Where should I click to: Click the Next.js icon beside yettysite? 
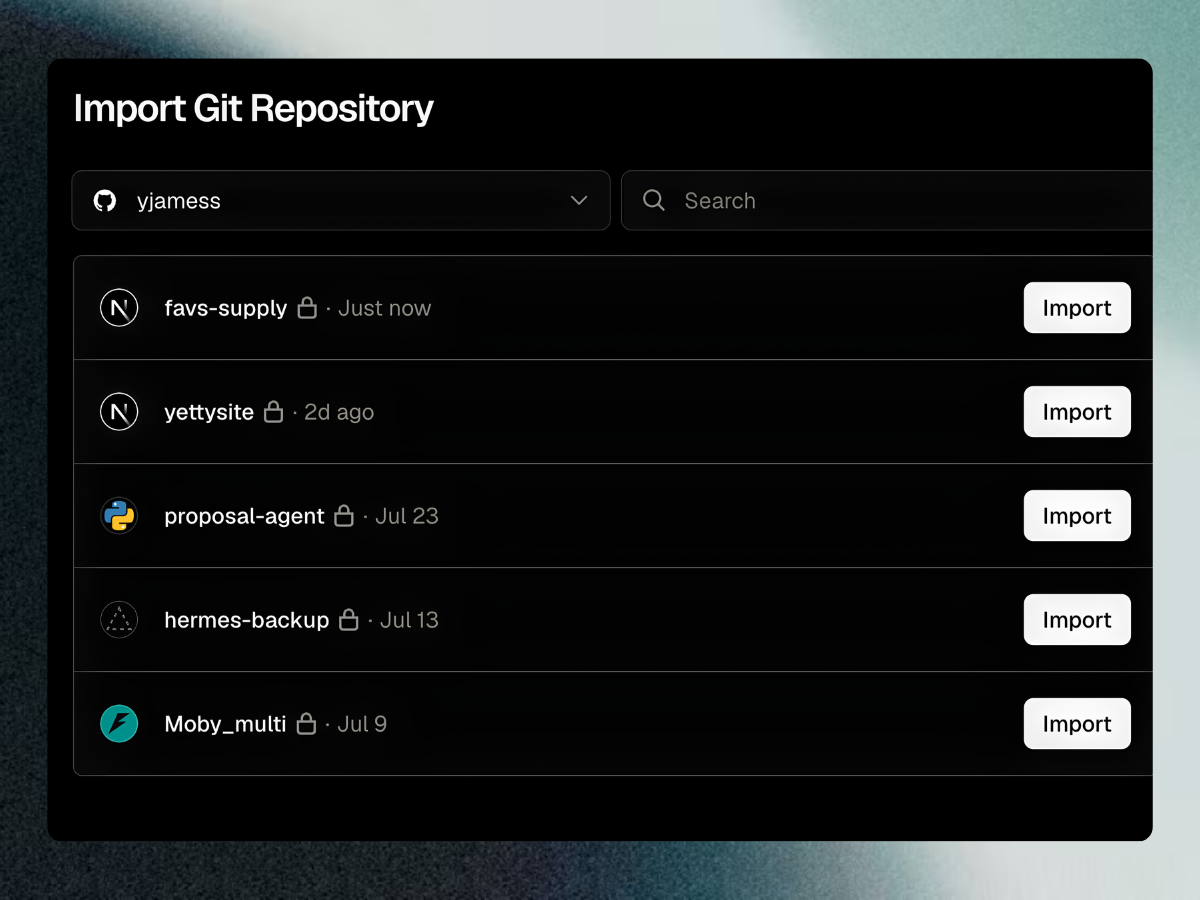click(x=119, y=412)
